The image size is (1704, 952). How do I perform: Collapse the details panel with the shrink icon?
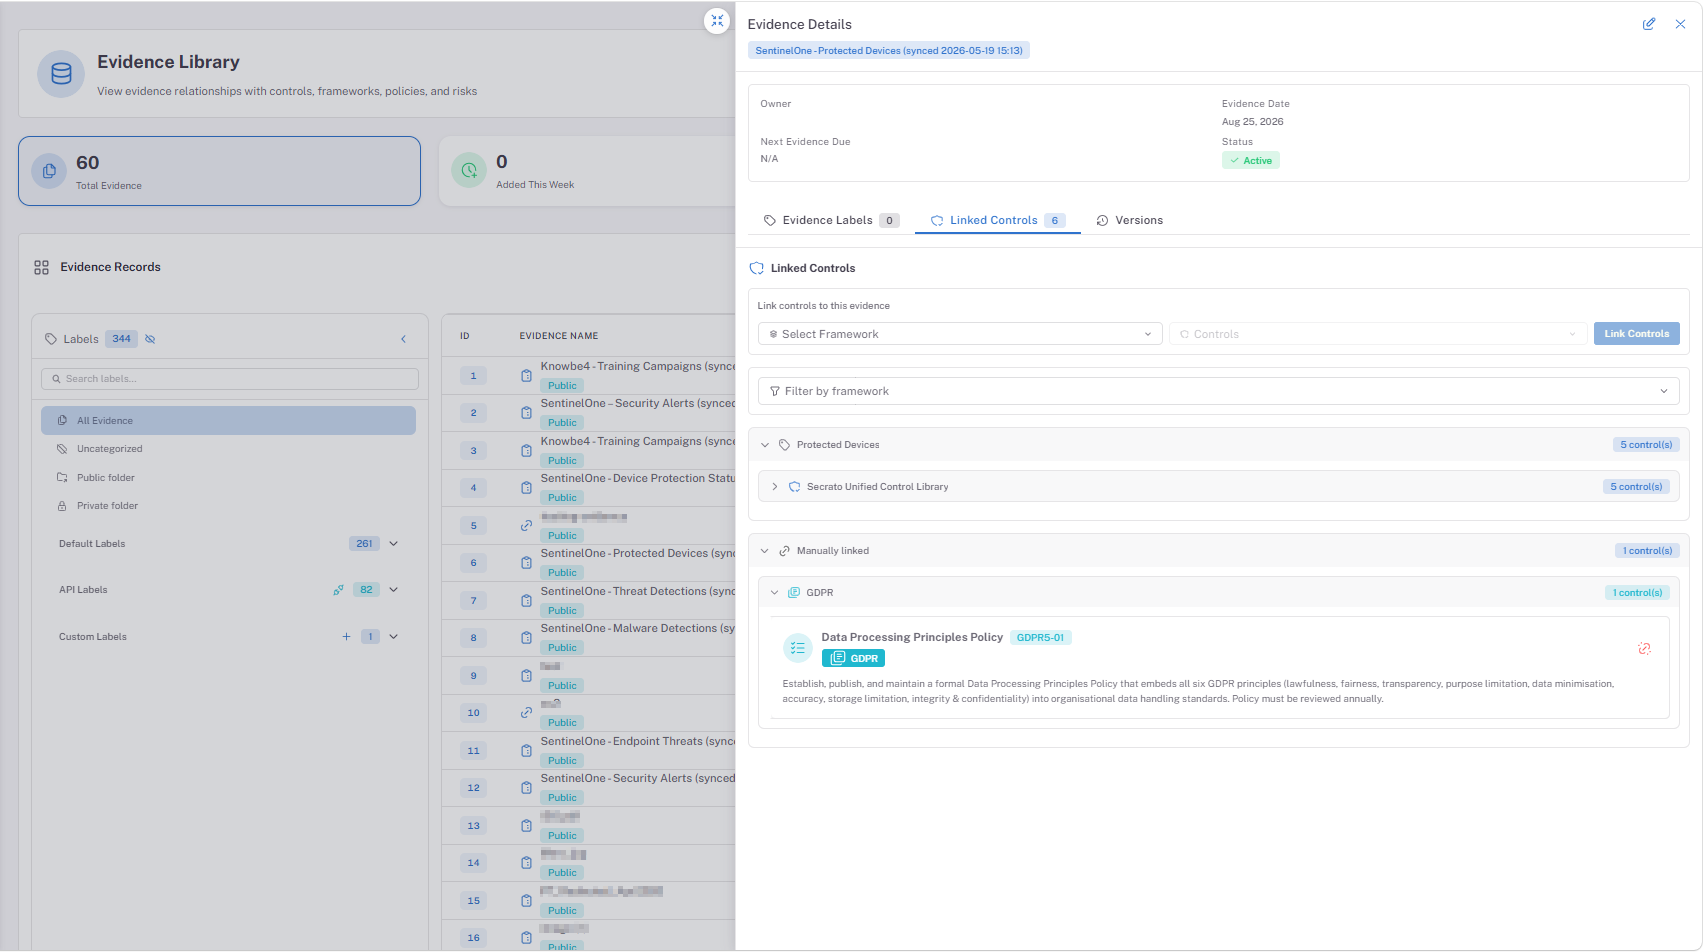click(717, 21)
